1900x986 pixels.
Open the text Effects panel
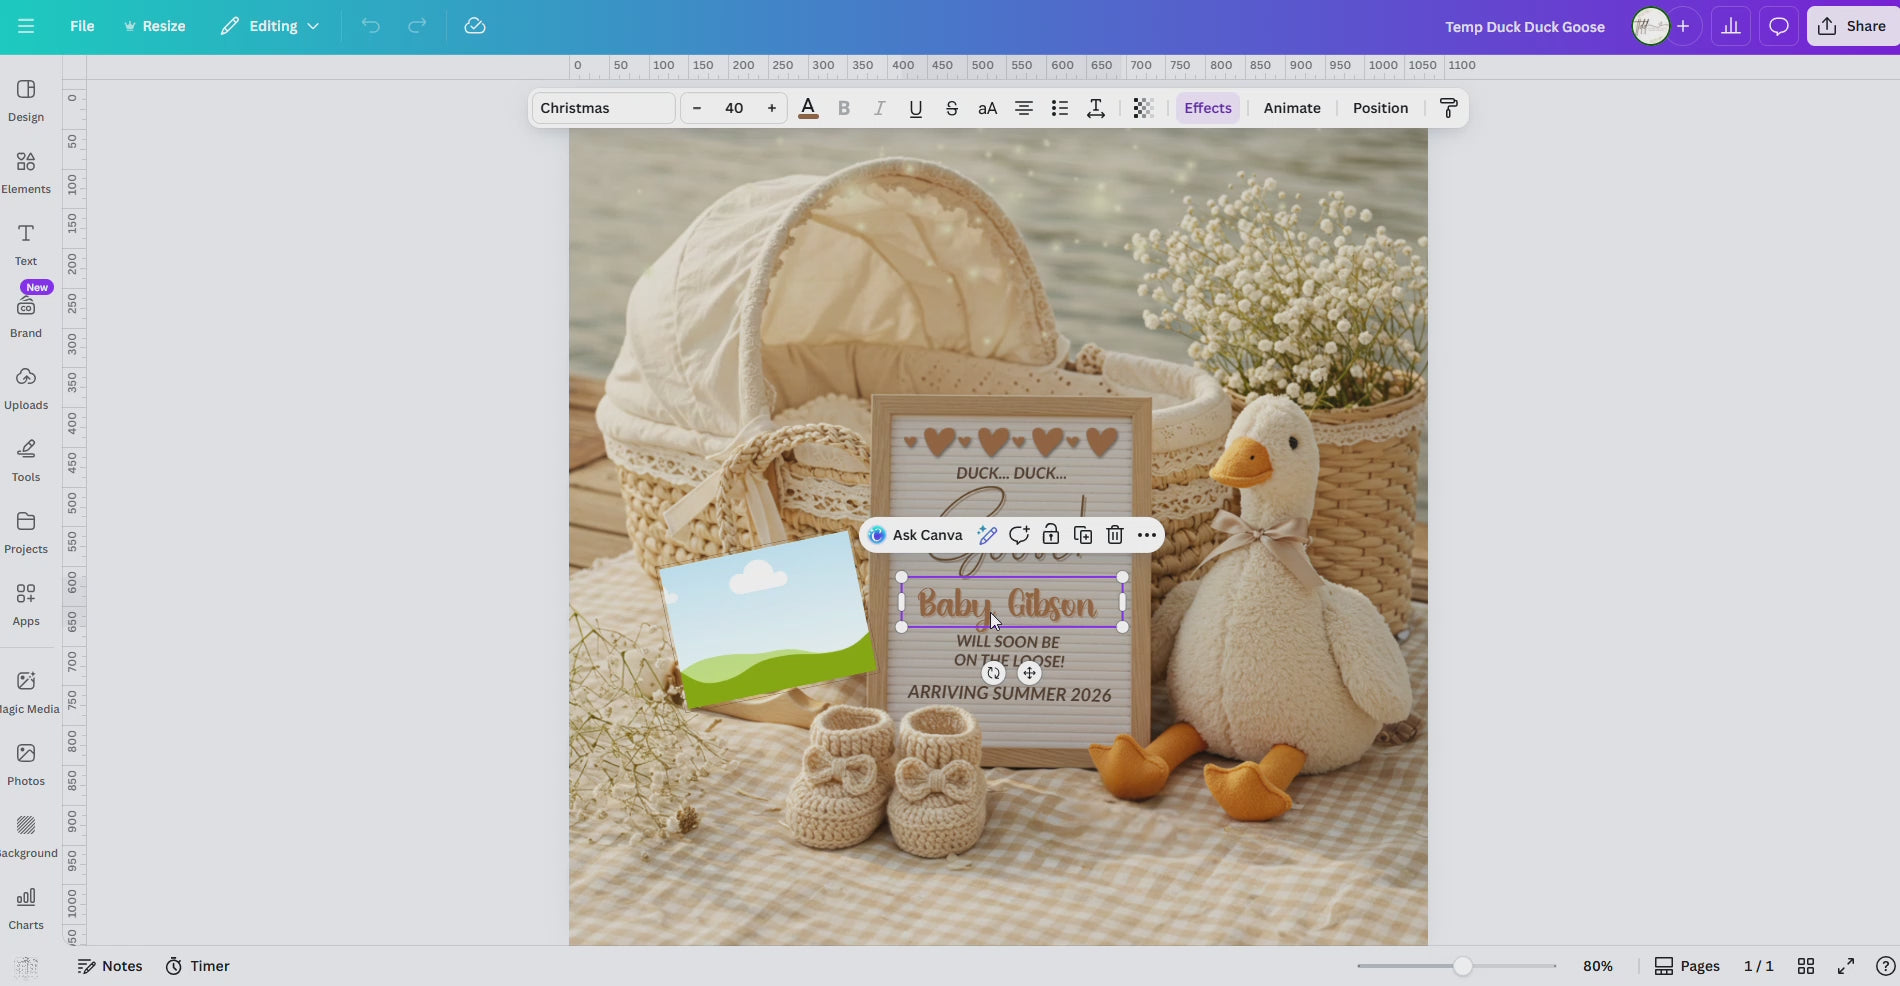1207,108
